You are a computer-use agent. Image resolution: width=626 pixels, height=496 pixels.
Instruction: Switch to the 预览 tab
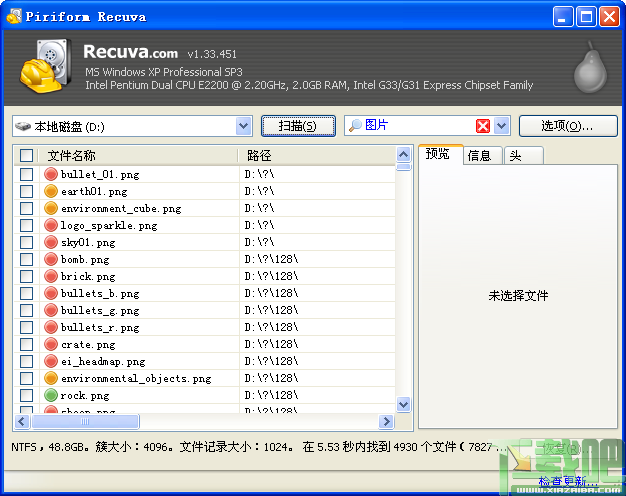coord(441,154)
